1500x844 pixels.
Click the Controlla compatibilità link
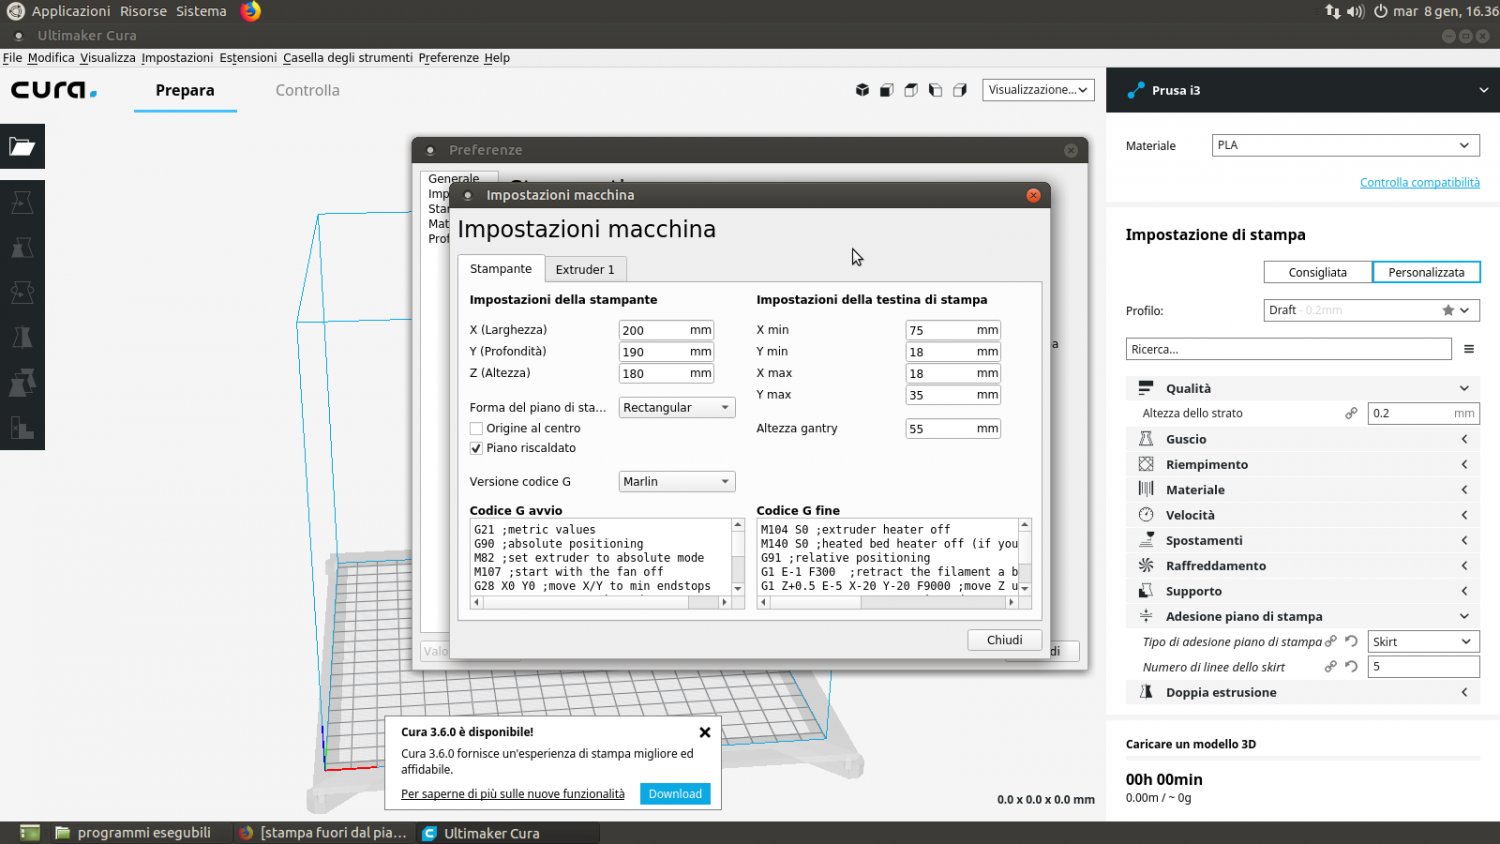pos(1419,182)
